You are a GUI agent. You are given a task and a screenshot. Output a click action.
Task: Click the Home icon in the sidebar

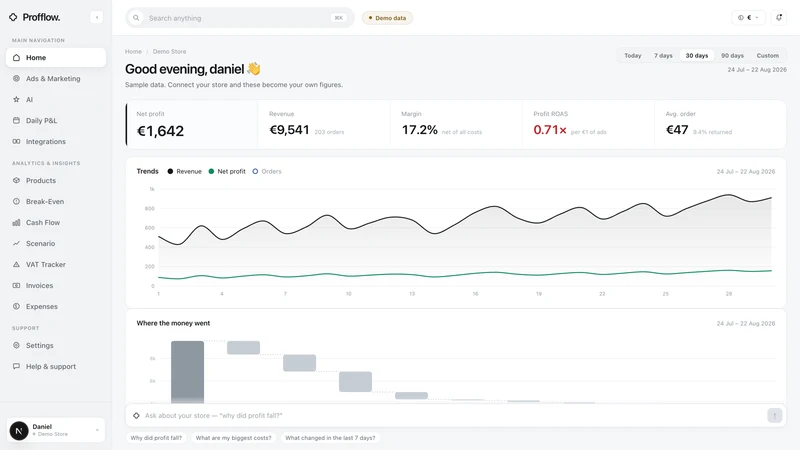16,58
